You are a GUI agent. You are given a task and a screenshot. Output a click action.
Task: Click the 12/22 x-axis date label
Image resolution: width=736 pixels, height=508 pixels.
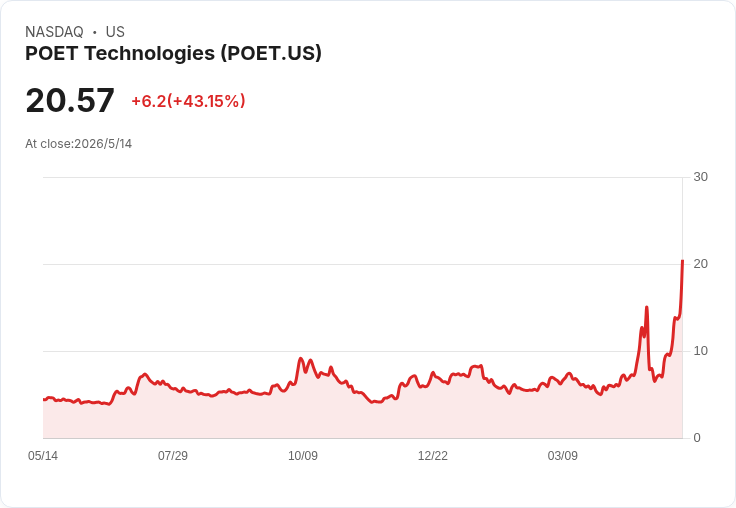point(433,455)
